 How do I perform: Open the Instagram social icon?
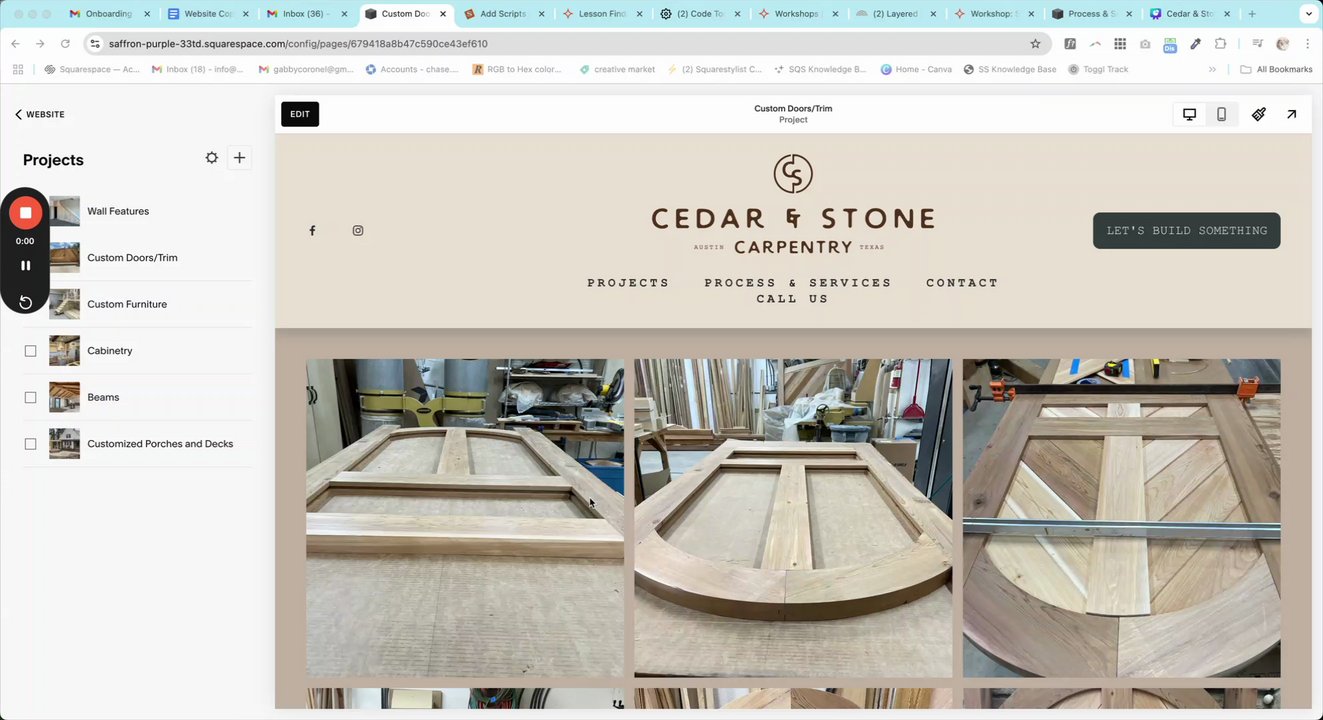(x=358, y=231)
